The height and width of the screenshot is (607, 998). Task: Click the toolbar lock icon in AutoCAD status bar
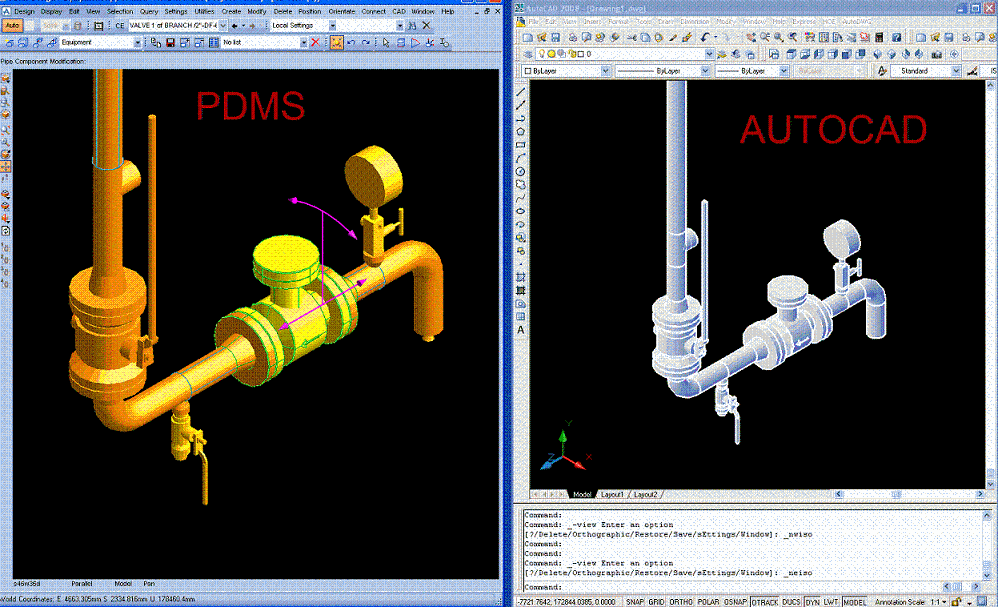pos(955,602)
